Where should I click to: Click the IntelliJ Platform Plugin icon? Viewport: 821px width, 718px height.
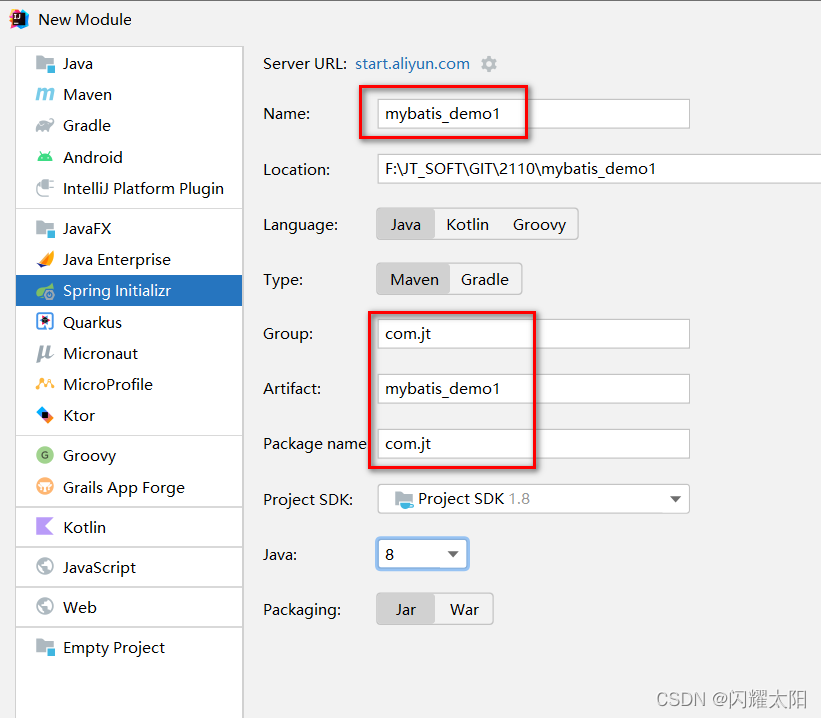(x=45, y=188)
